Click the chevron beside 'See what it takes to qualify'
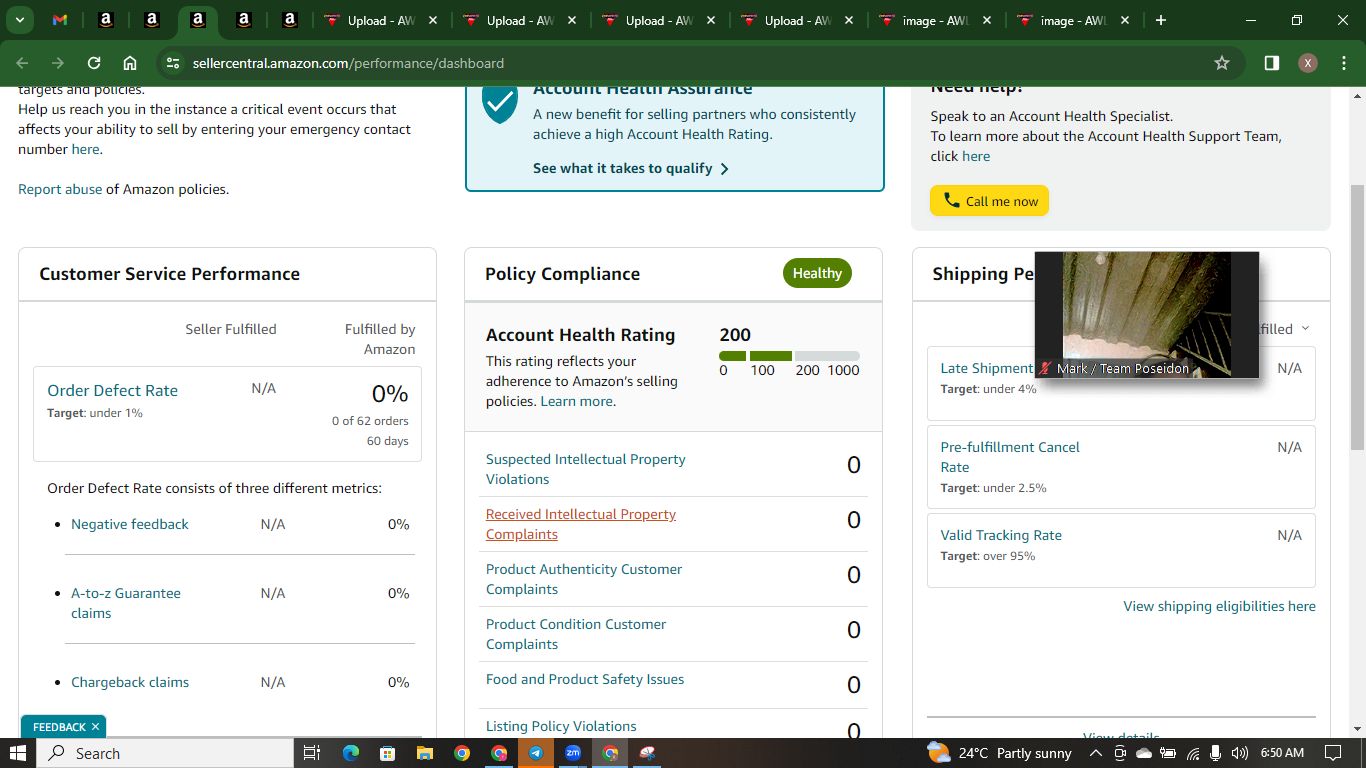 click(x=724, y=169)
